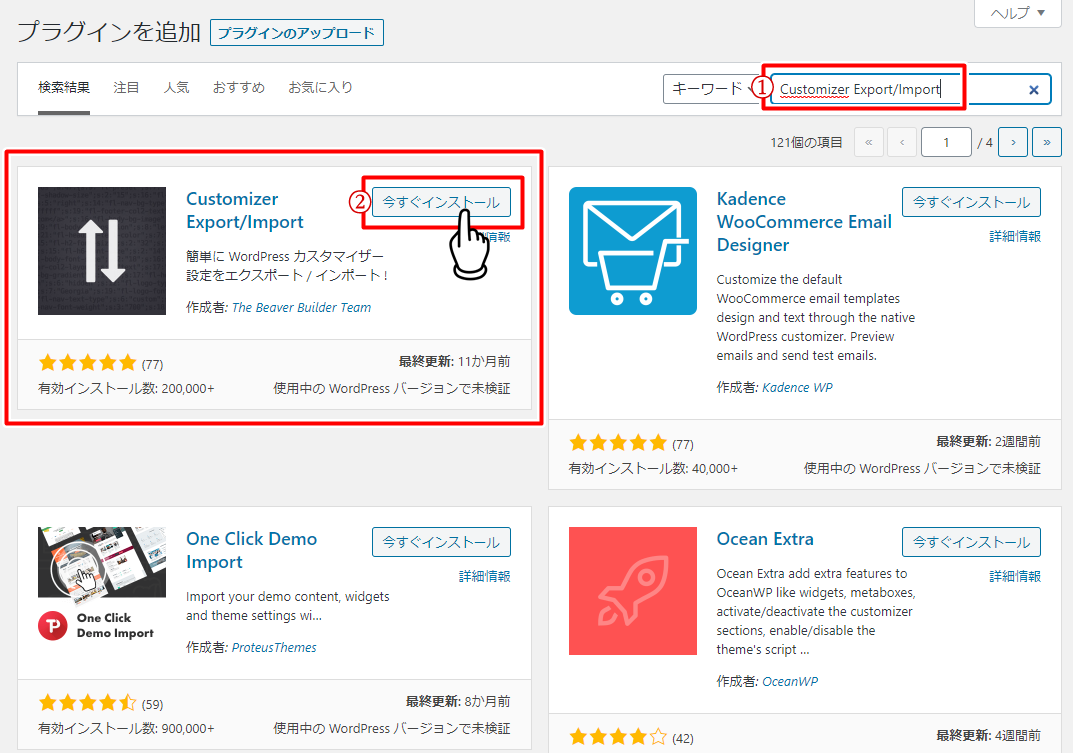Click the プラグインのアップロード button
Screen dimensions: 1073x753
[296, 33]
